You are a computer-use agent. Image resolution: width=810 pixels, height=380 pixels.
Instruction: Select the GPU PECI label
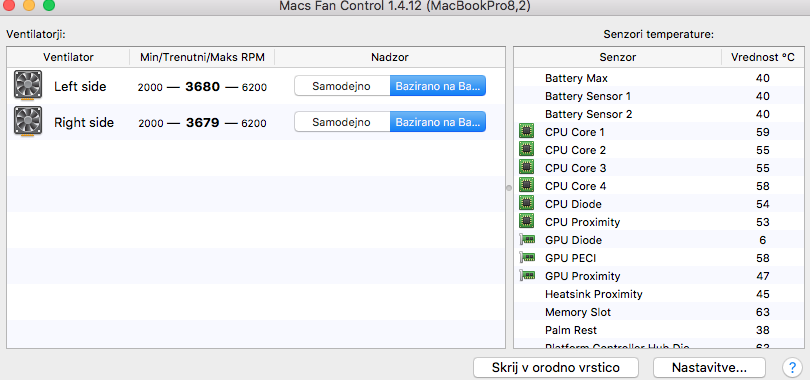pyautogui.click(x=570, y=258)
